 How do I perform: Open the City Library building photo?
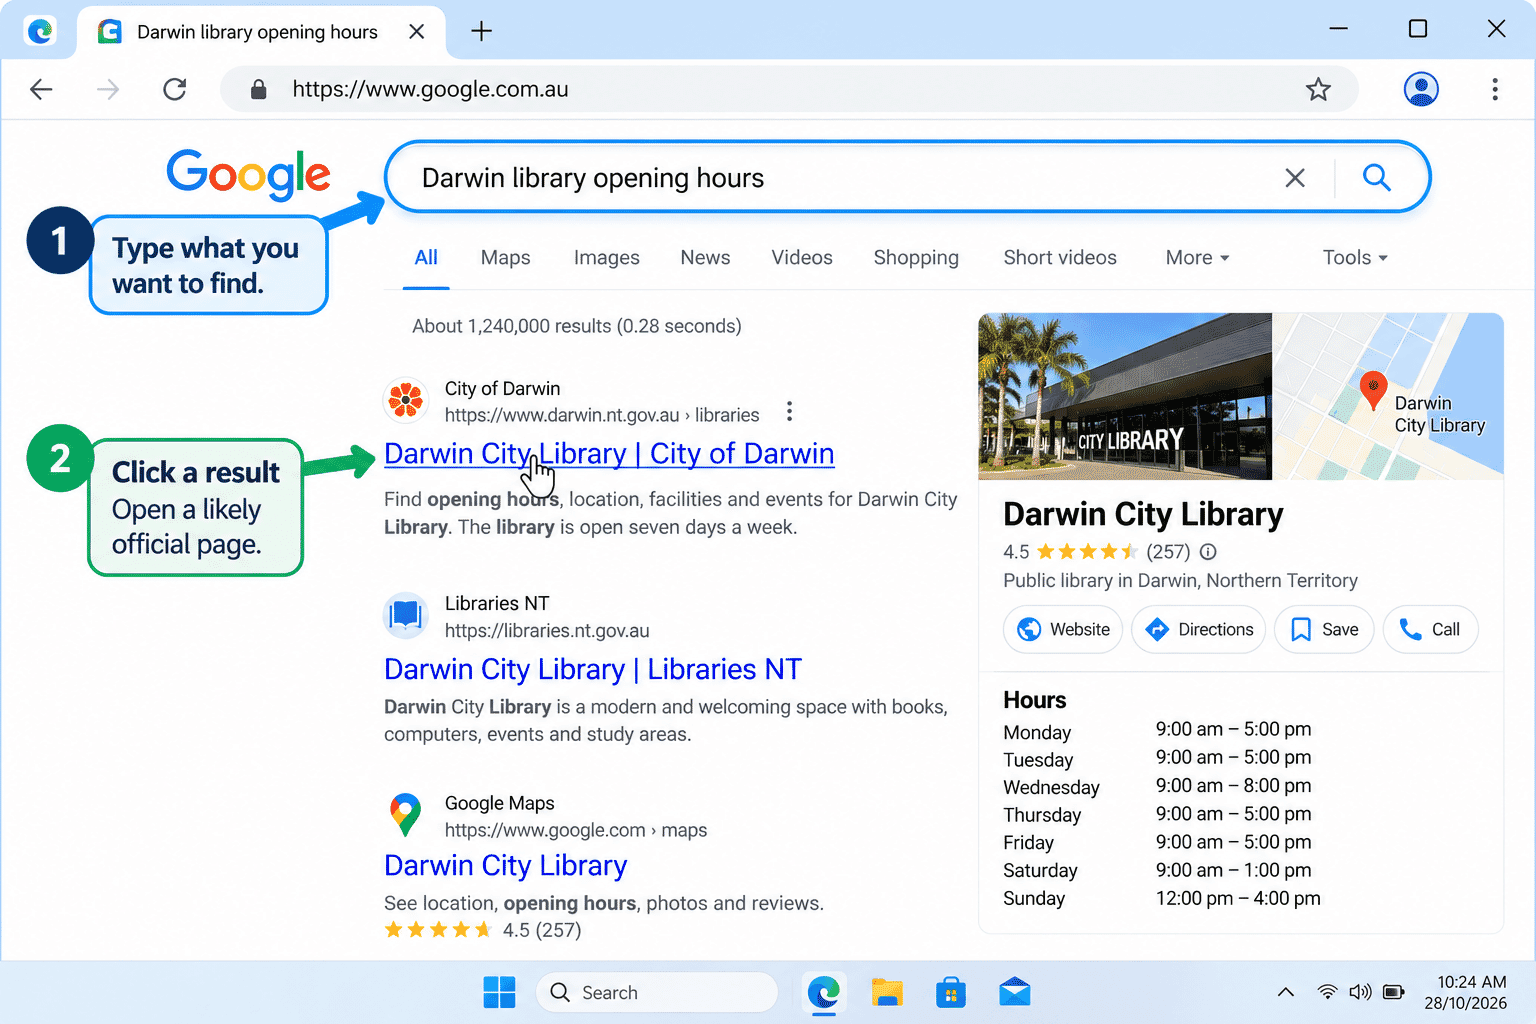click(1125, 396)
